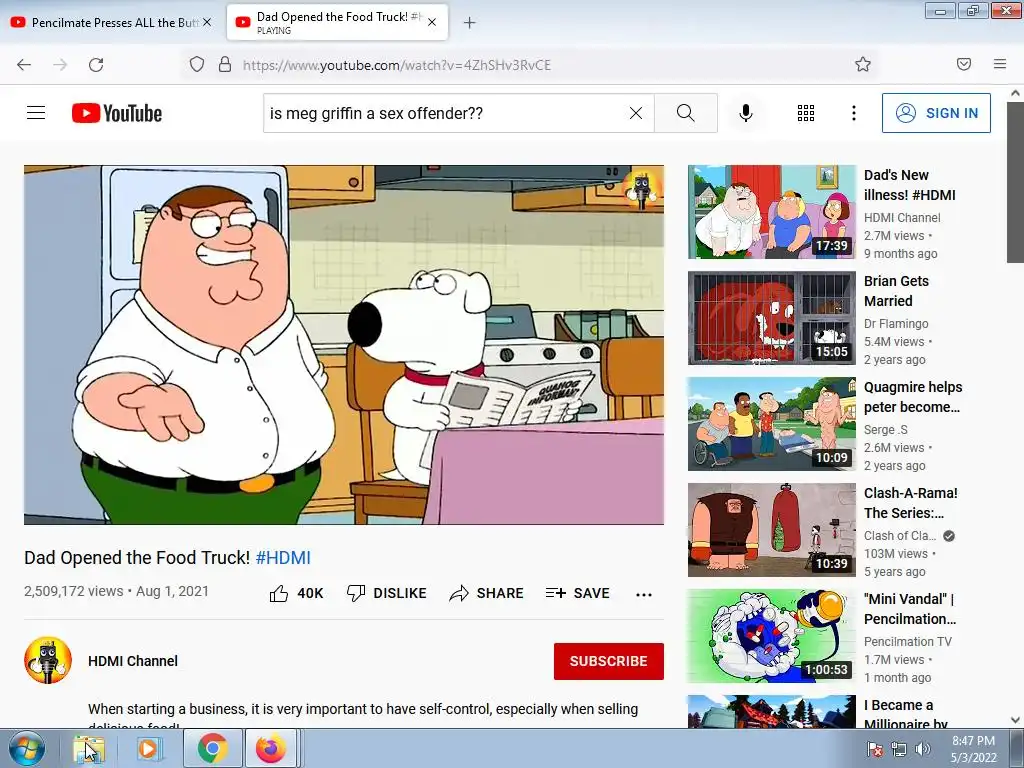The height and width of the screenshot is (768, 1024).
Task: Clear the search box text
Action: point(635,113)
